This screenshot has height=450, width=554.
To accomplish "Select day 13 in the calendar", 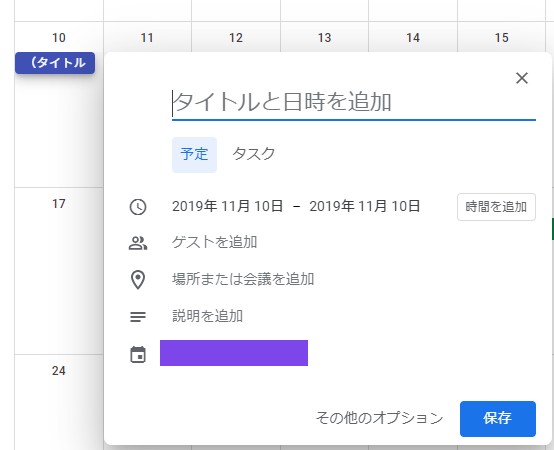I will 324,38.
